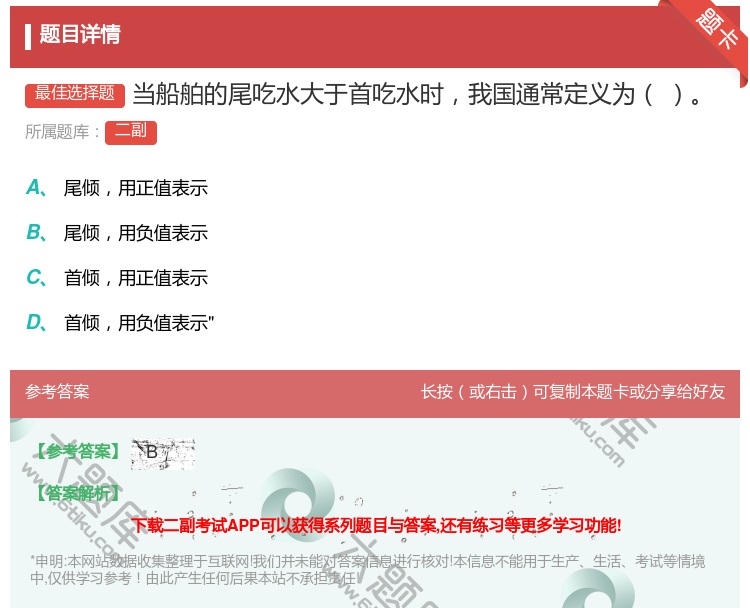Screen dimensions: 750x608
Task: Click the 题目详情 header title
Action: click(x=80, y=35)
